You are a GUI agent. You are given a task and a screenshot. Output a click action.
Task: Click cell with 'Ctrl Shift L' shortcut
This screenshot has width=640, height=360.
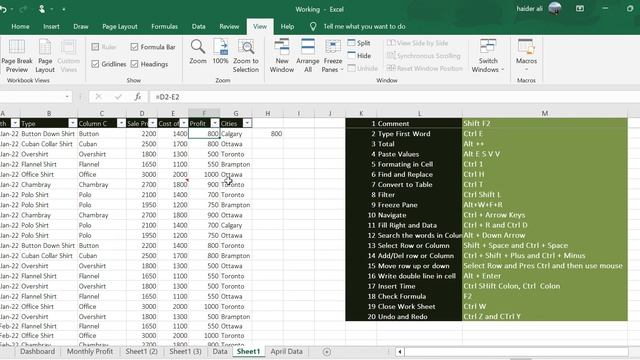pyautogui.click(x=544, y=195)
